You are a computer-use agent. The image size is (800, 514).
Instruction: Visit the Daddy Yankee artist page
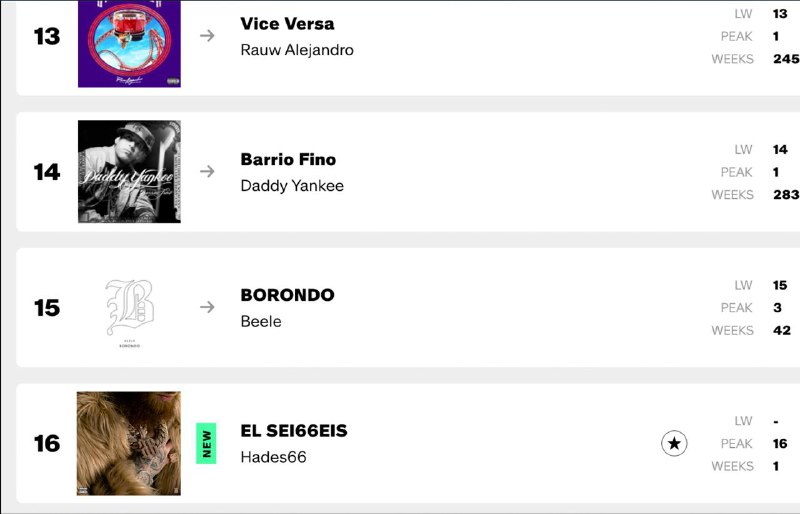click(292, 186)
